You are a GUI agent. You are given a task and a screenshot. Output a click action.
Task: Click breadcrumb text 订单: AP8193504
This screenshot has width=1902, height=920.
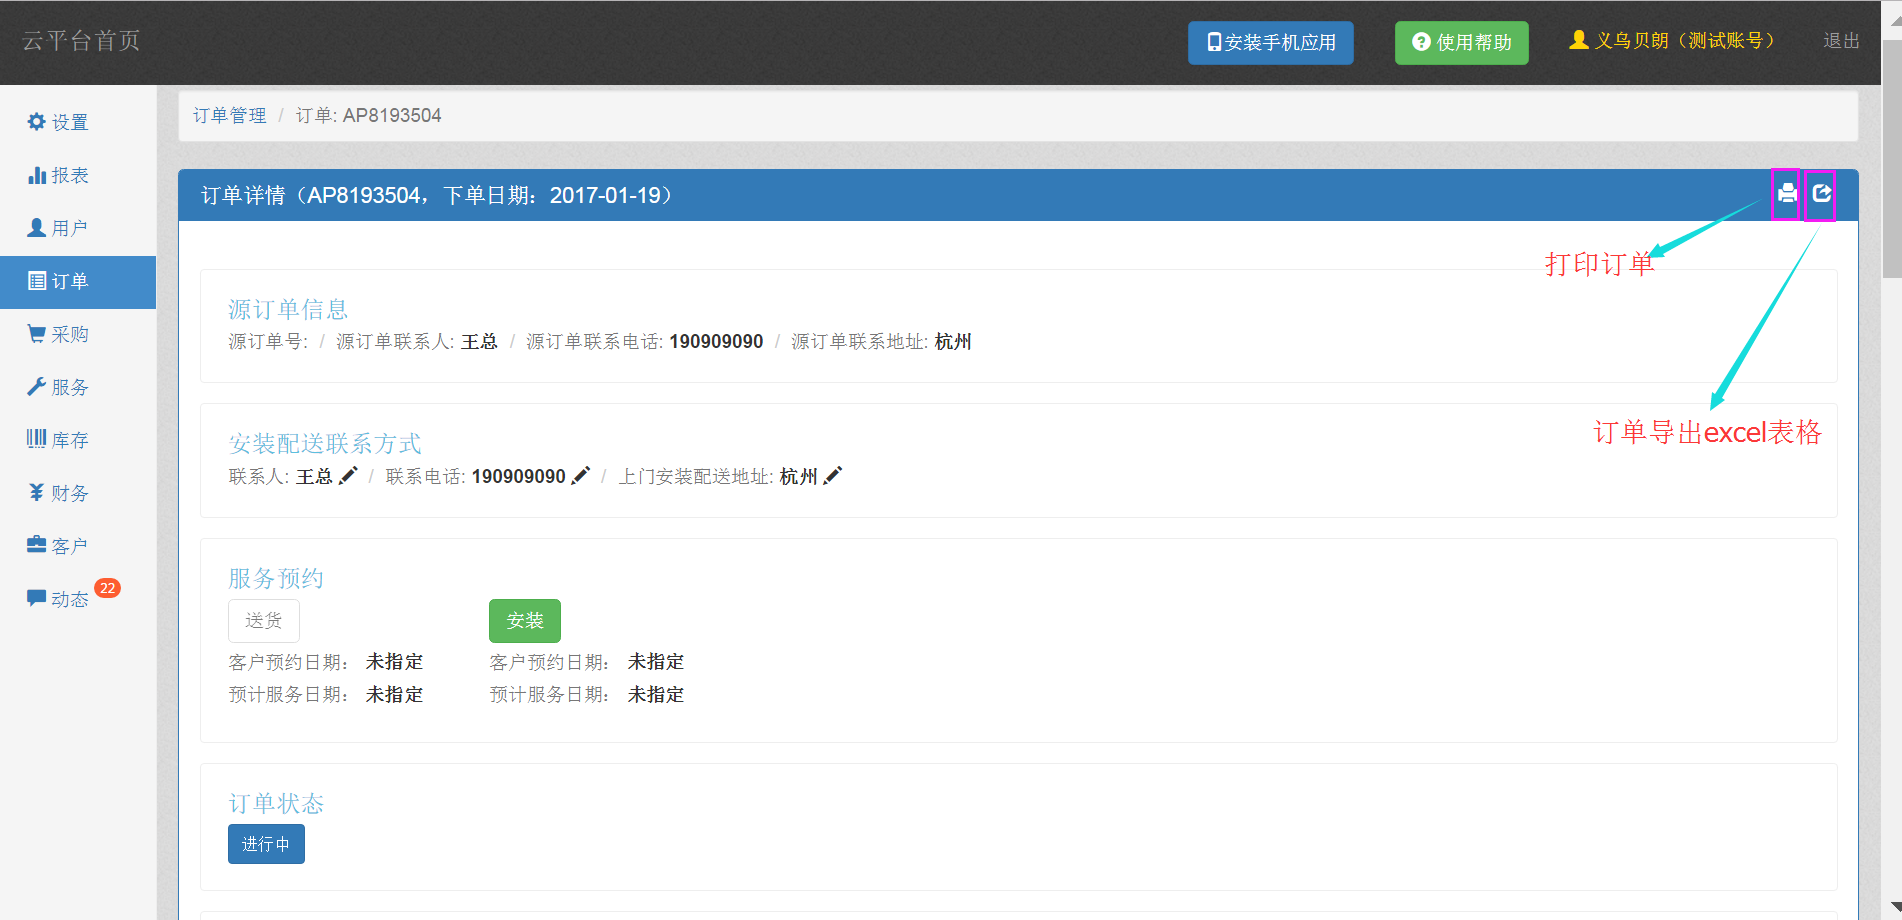(x=368, y=116)
